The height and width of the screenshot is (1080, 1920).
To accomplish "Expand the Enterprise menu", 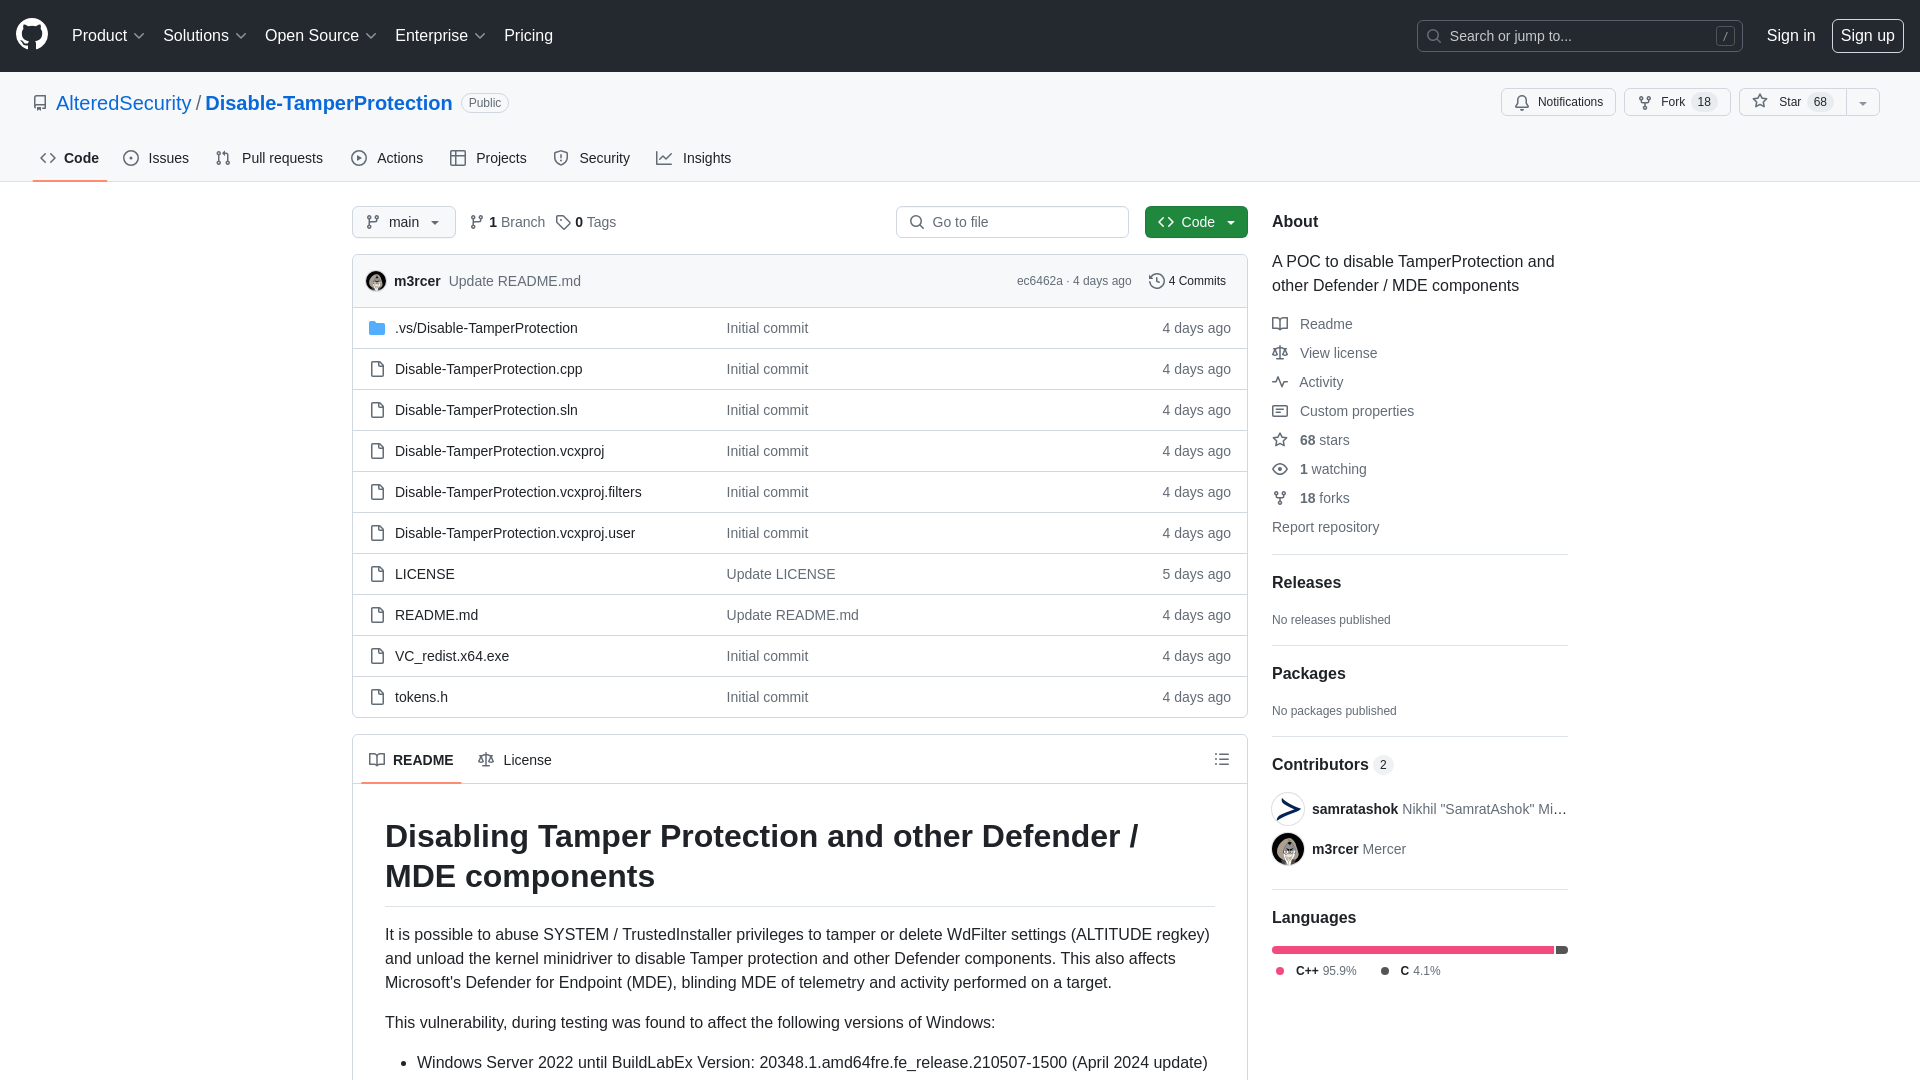I will tap(440, 36).
